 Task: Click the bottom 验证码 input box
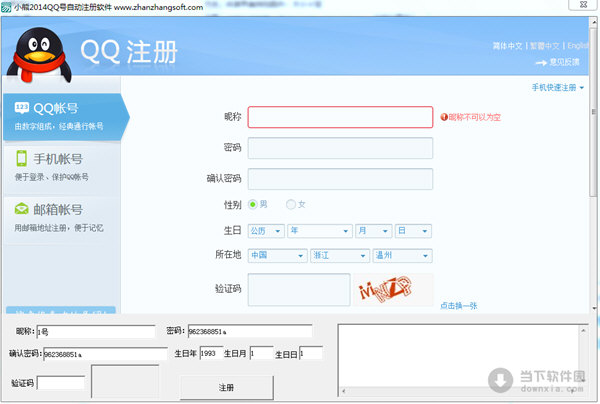tap(60, 382)
